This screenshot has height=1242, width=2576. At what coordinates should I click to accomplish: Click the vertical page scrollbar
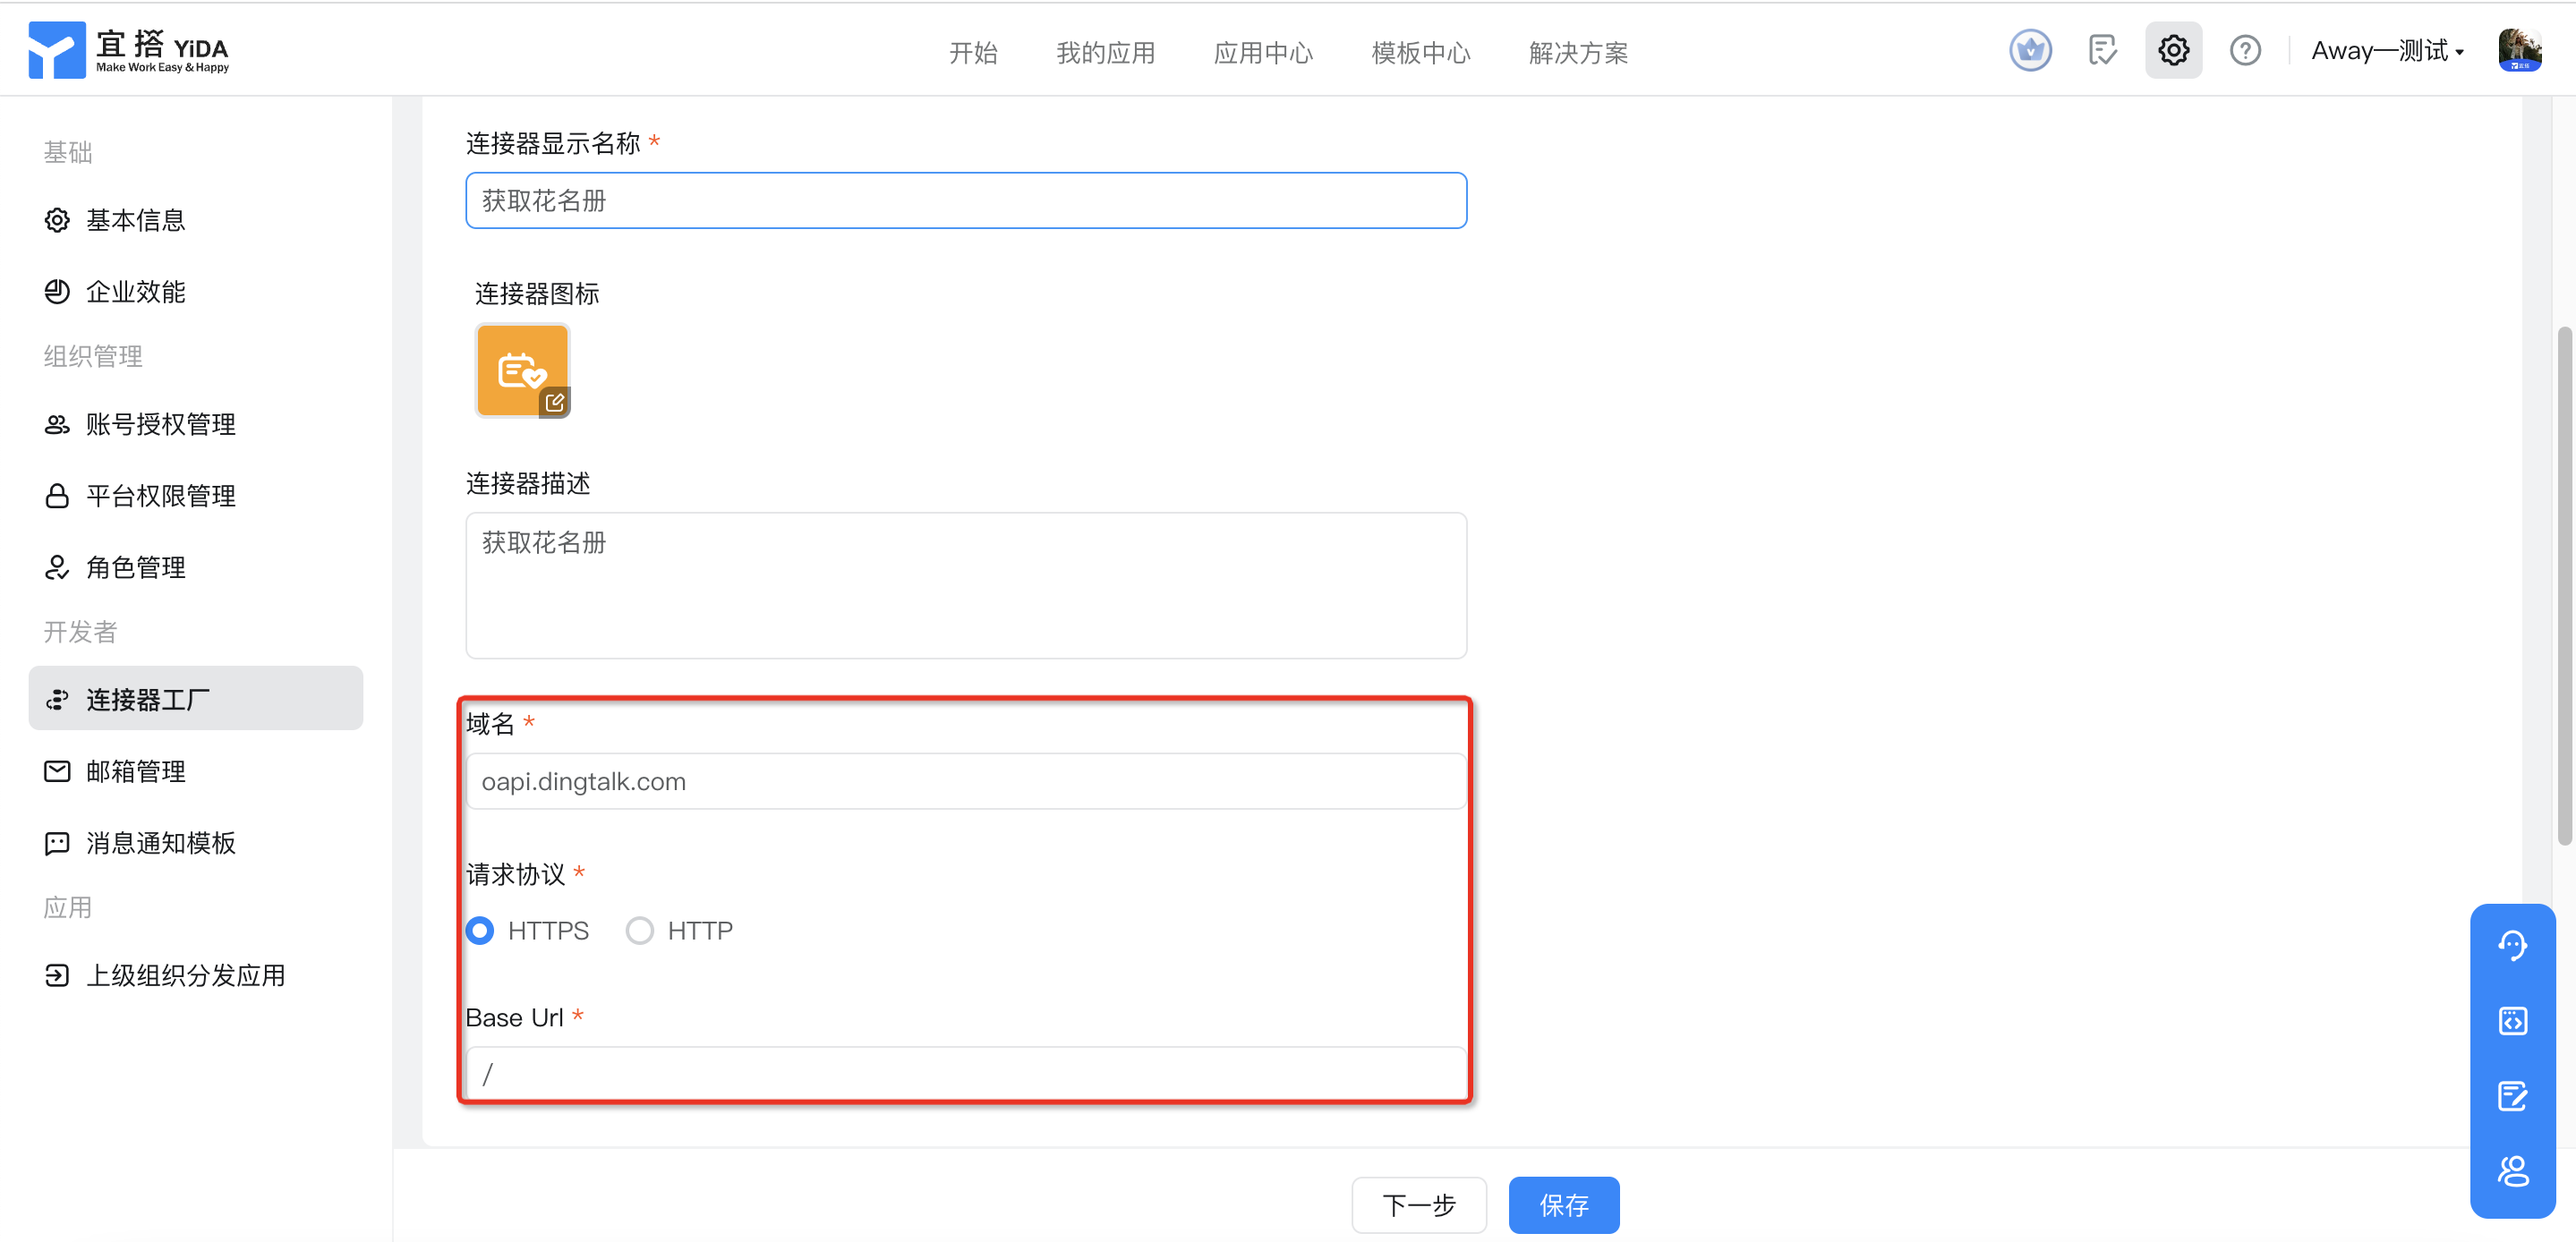2564,585
